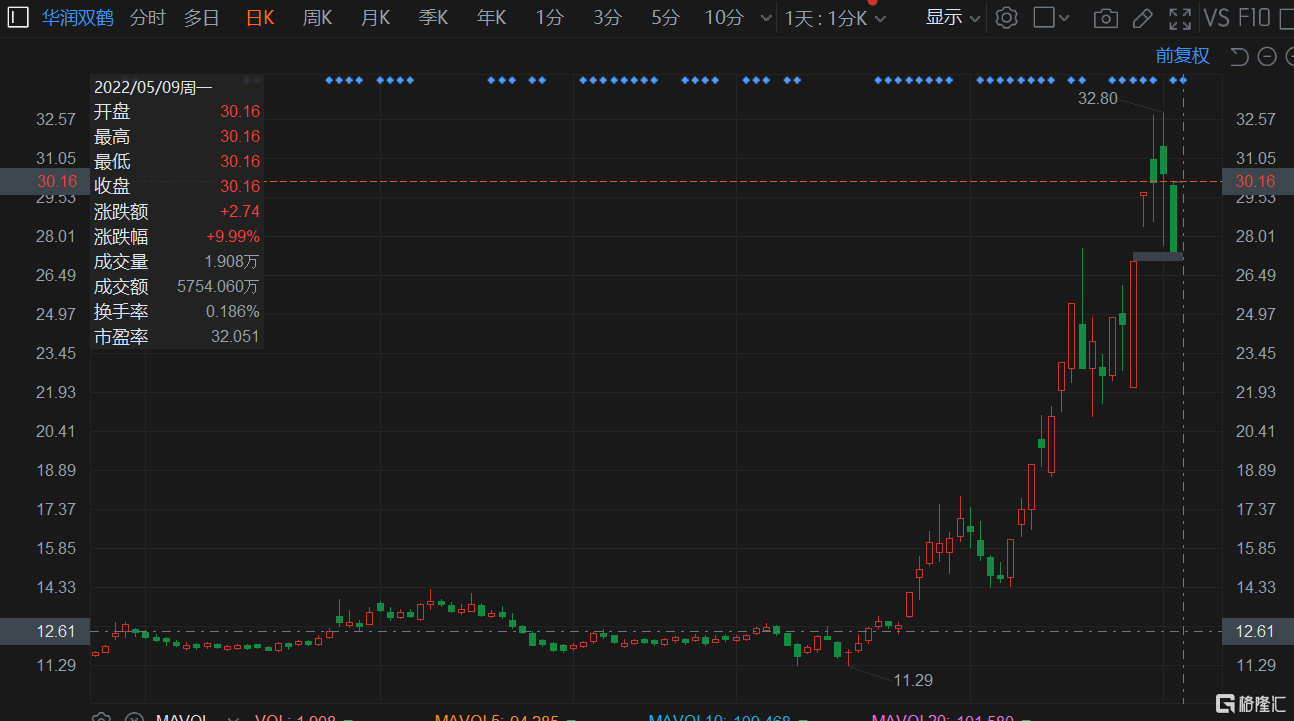Image resolution: width=1294 pixels, height=721 pixels.
Task: Select the 季K quarterly candlestick tab
Action: point(433,17)
